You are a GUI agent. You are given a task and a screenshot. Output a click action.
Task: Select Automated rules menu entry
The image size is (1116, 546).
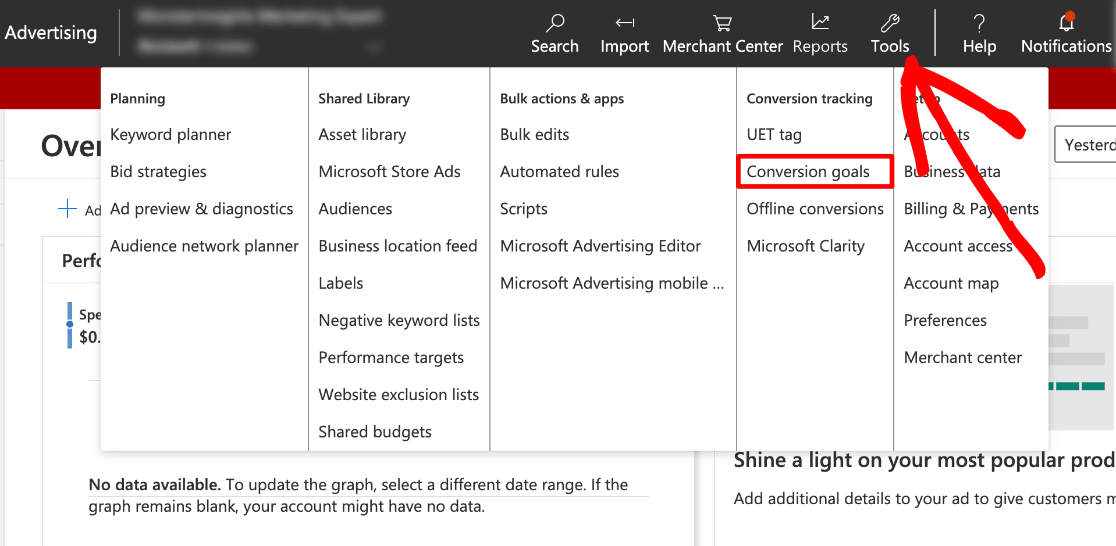559,172
